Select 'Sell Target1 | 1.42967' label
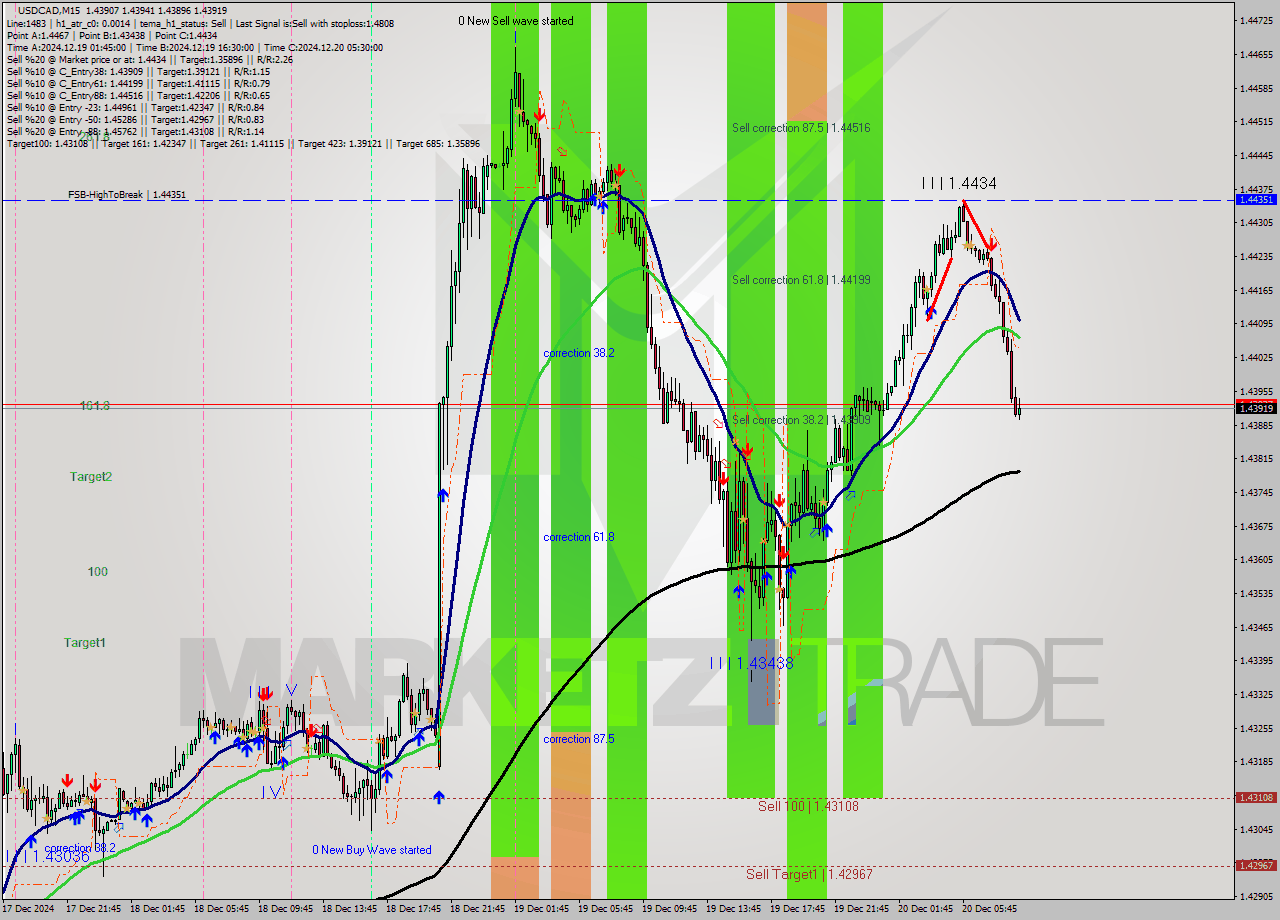The image size is (1280, 920). pos(809,874)
